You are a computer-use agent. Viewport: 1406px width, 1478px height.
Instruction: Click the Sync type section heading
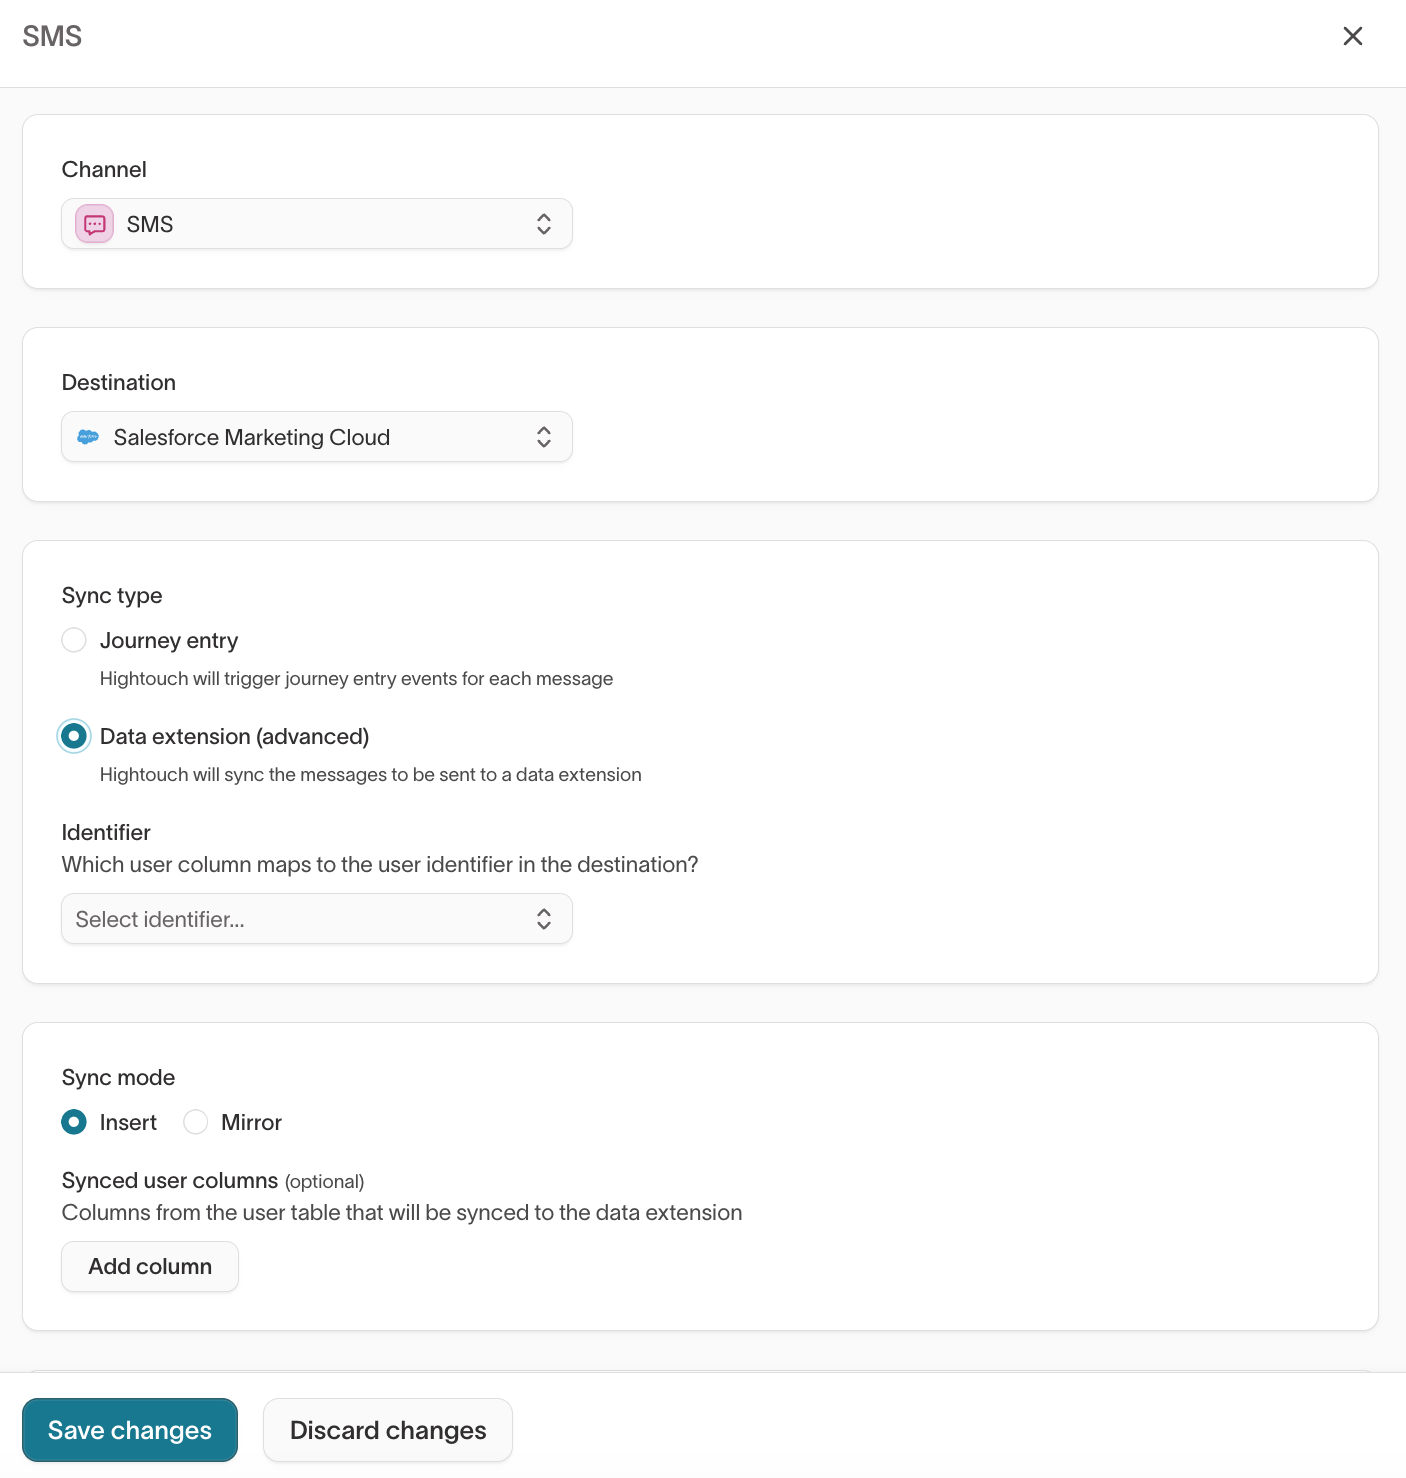(x=112, y=595)
